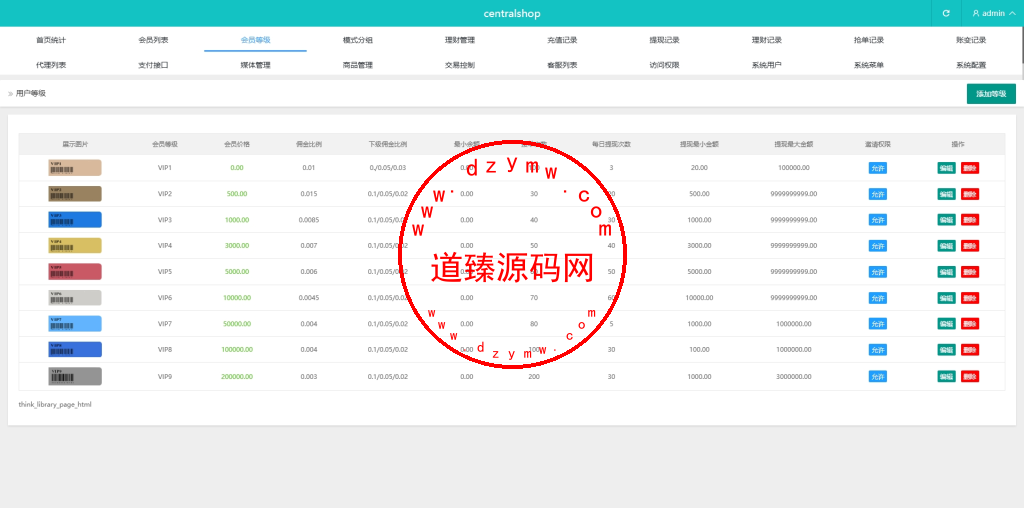Toggle the 允许 invite permission for VIP8
1024x508 pixels.
click(878, 350)
